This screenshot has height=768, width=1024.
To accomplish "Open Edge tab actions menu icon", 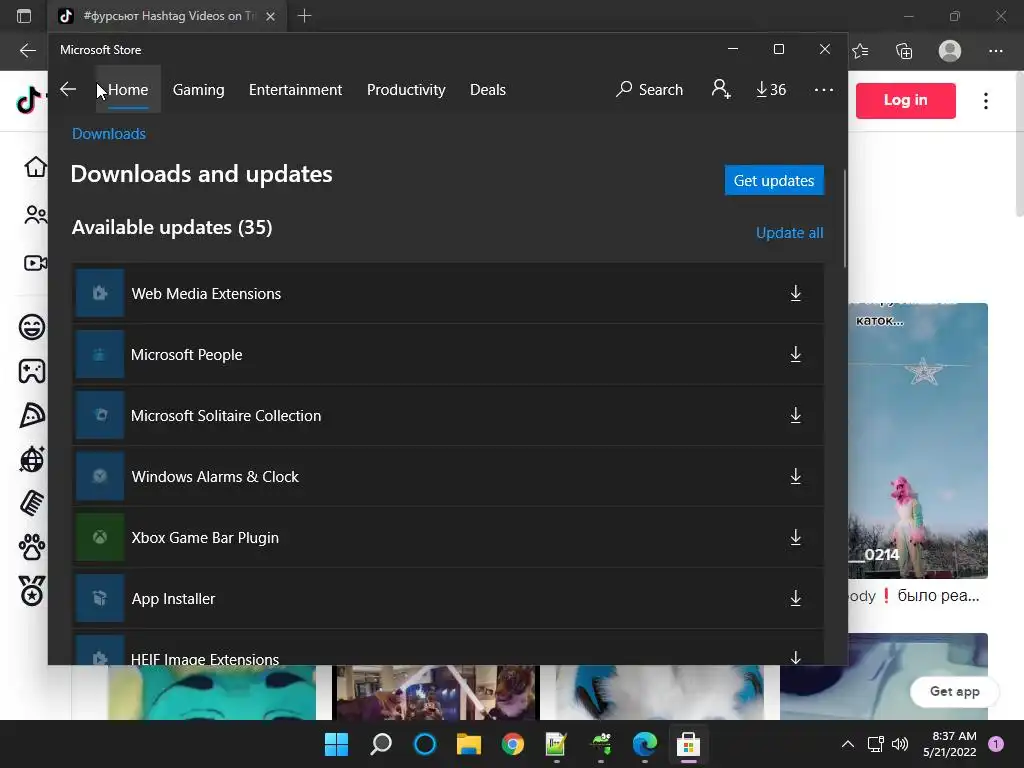I will 24,16.
